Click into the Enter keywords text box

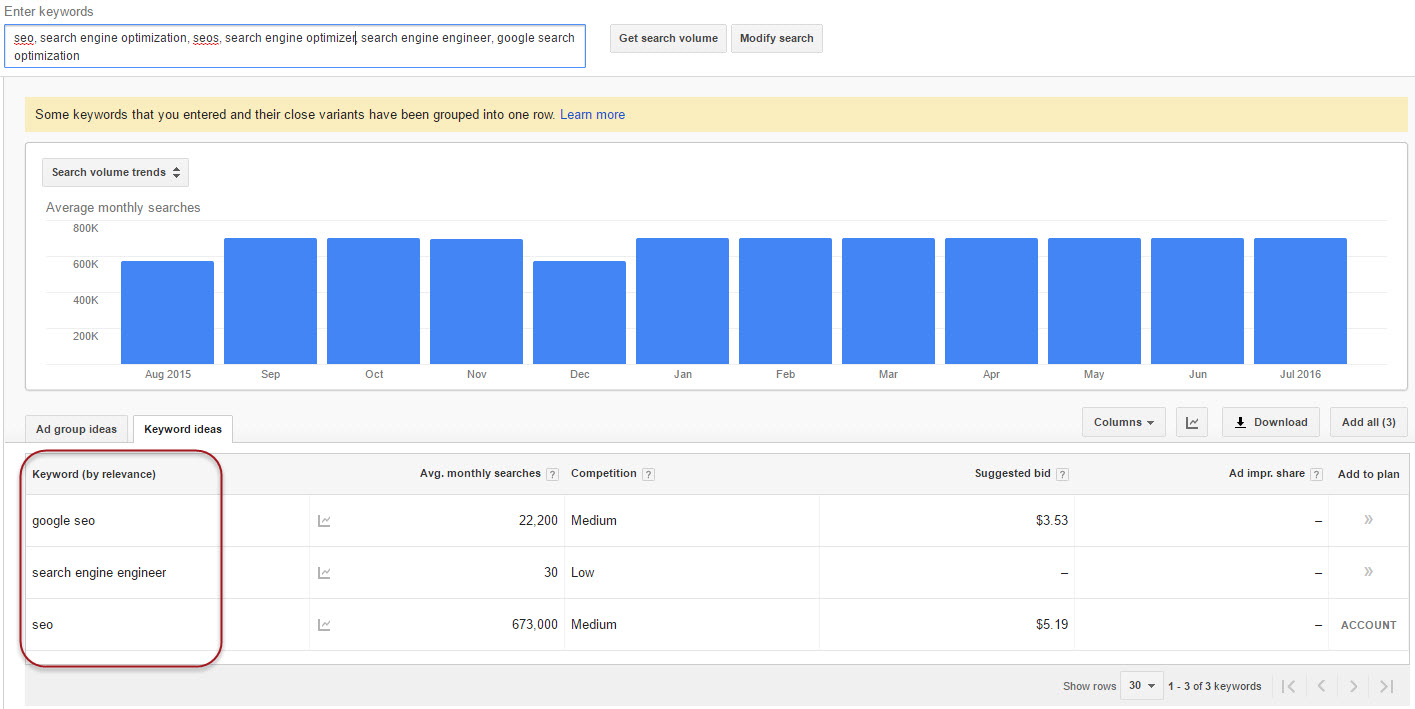coord(295,47)
